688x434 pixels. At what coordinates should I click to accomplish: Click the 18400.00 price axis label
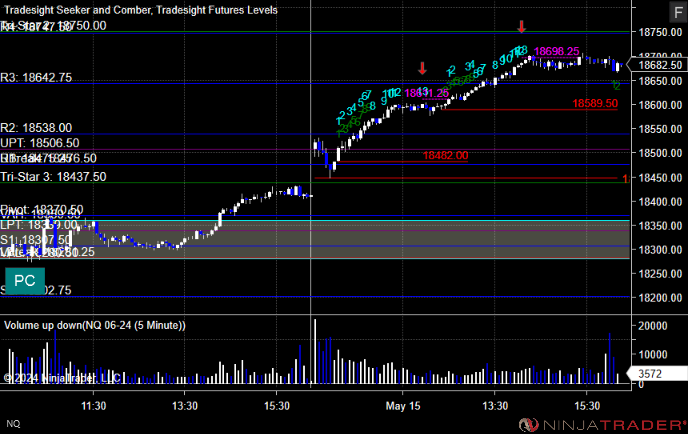click(x=660, y=202)
